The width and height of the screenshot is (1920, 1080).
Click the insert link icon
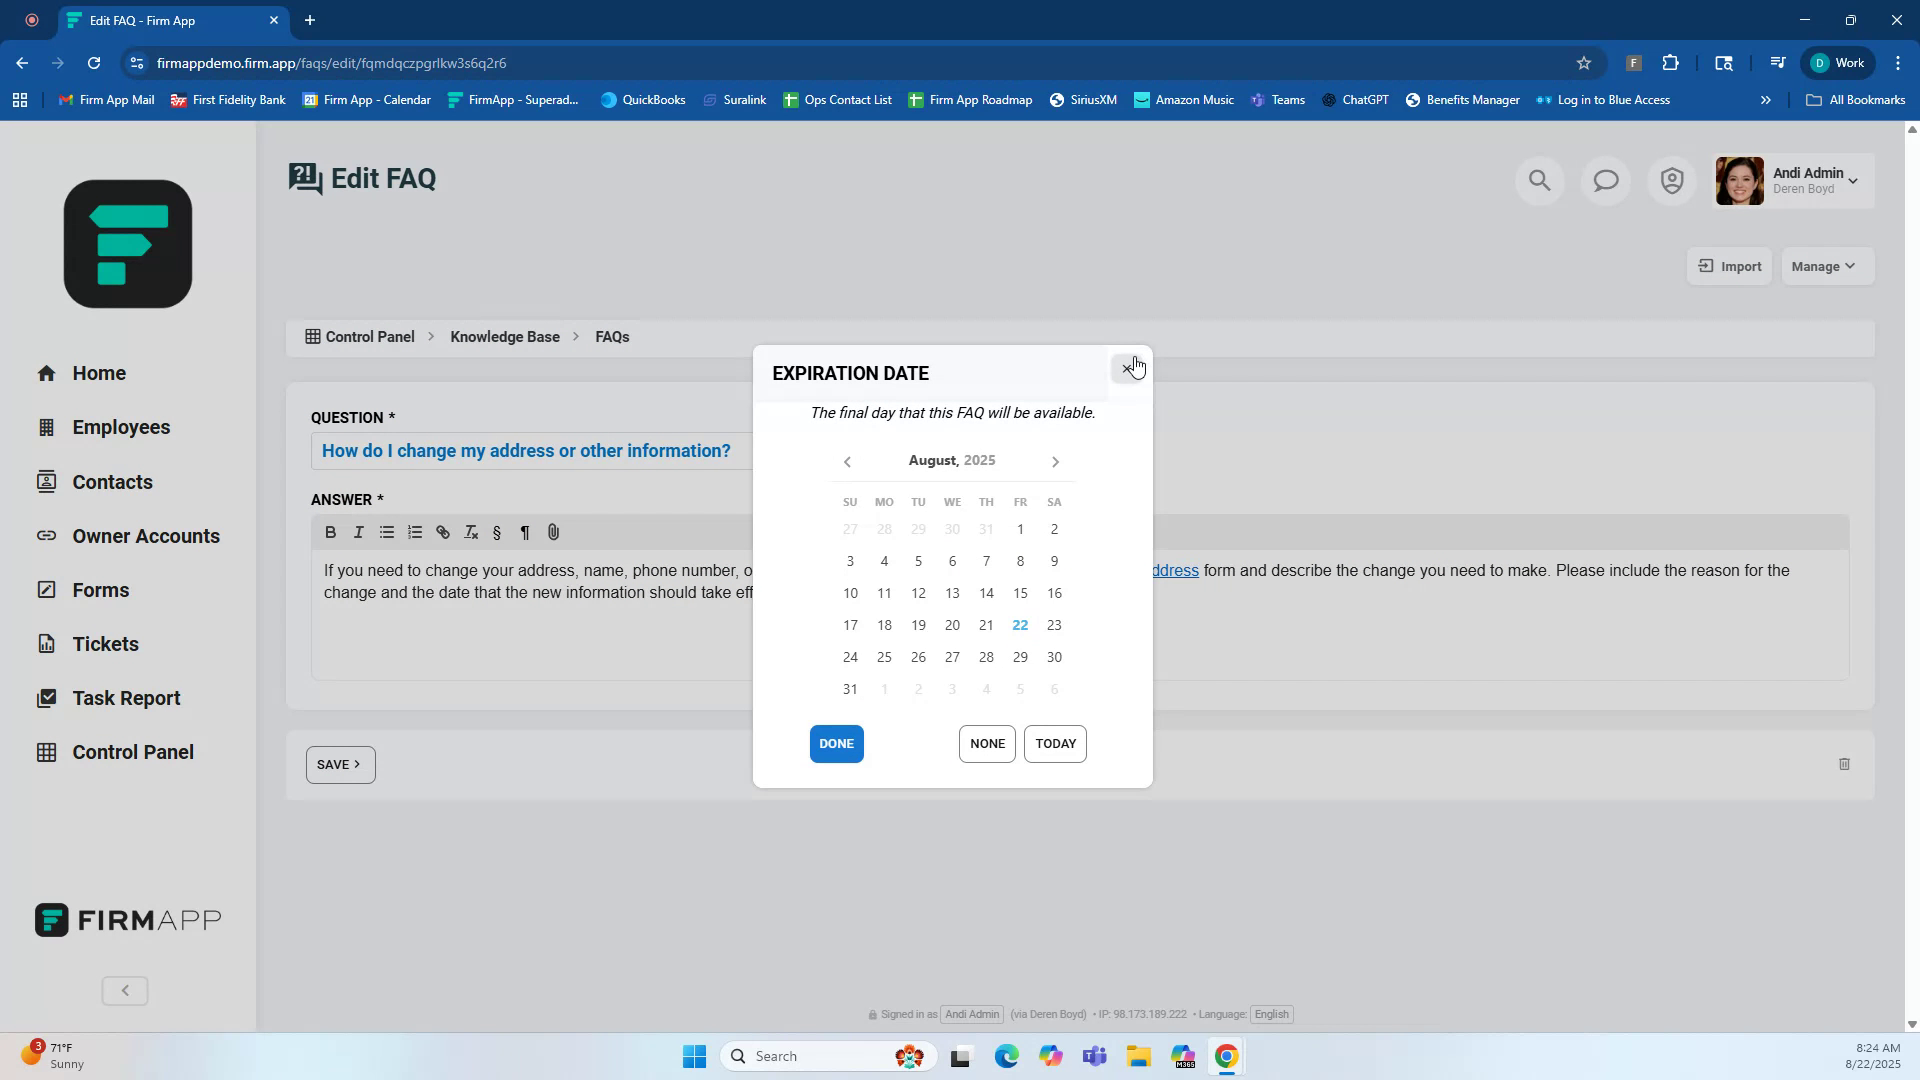tap(443, 533)
